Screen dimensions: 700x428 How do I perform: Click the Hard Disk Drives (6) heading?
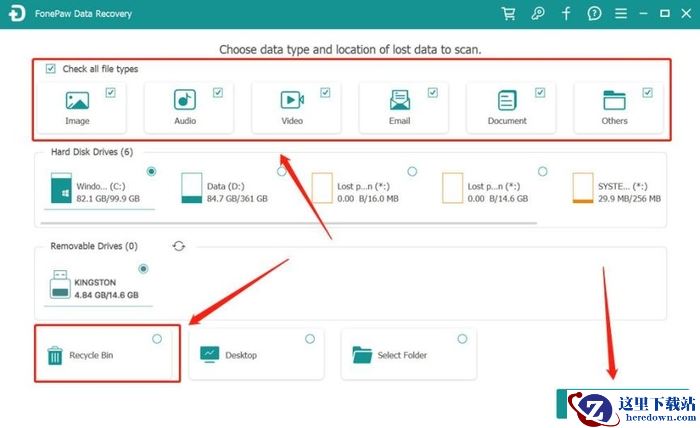pos(92,152)
